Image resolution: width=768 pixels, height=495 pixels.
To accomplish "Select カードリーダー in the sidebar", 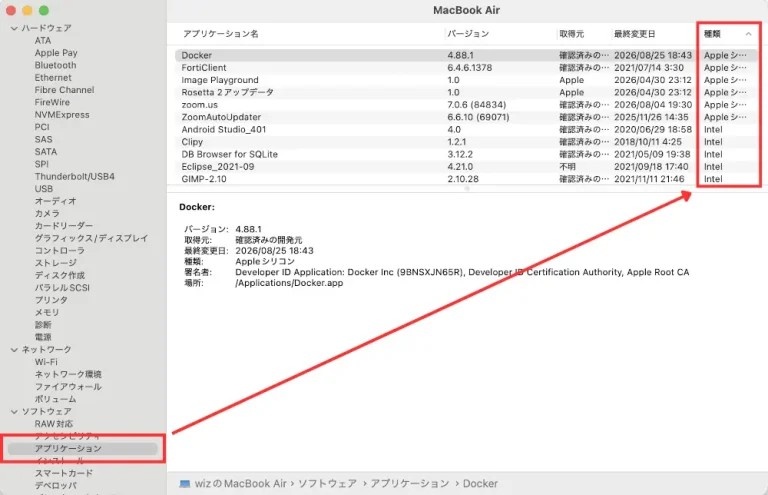I will pyautogui.click(x=64, y=226).
